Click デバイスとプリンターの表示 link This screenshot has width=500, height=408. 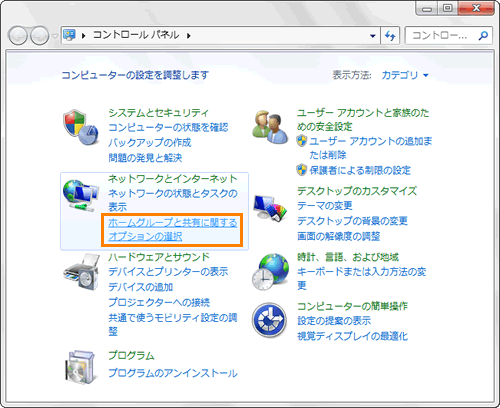168,272
